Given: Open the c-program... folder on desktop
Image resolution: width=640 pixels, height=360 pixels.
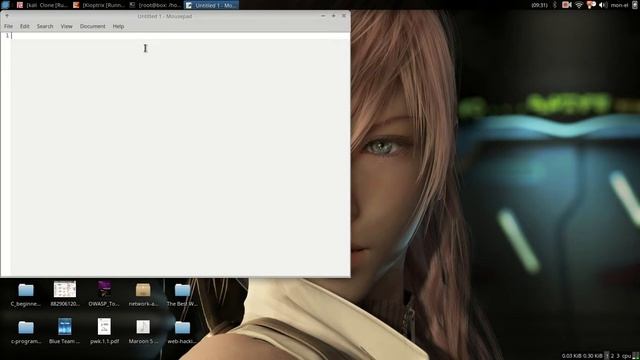Looking at the screenshot, I should (x=26, y=331).
